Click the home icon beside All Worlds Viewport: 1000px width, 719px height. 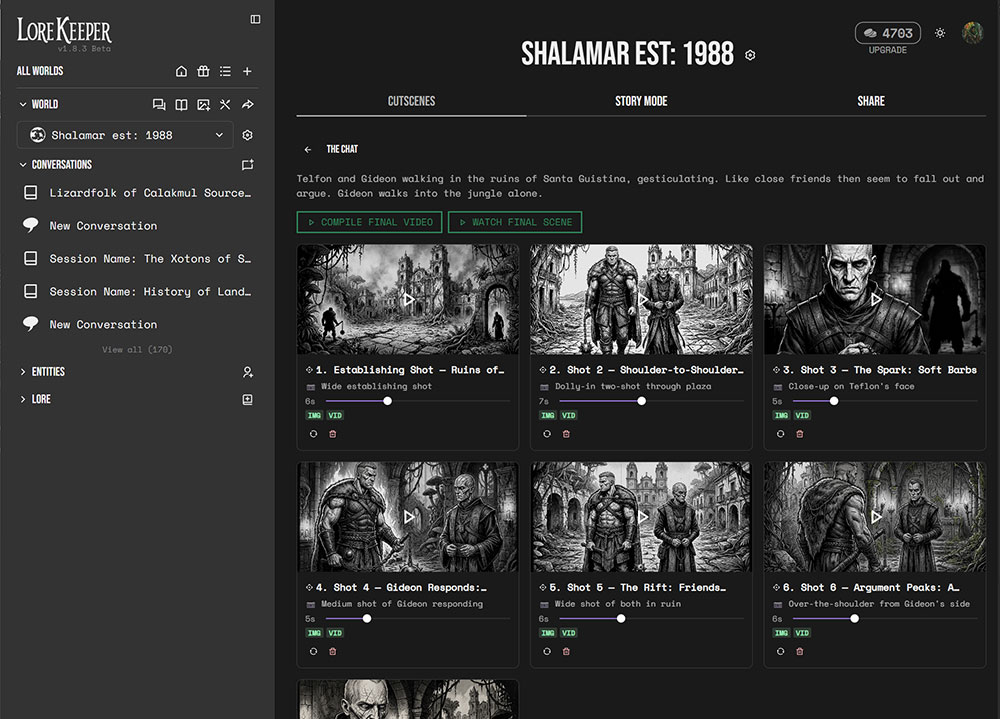181,71
